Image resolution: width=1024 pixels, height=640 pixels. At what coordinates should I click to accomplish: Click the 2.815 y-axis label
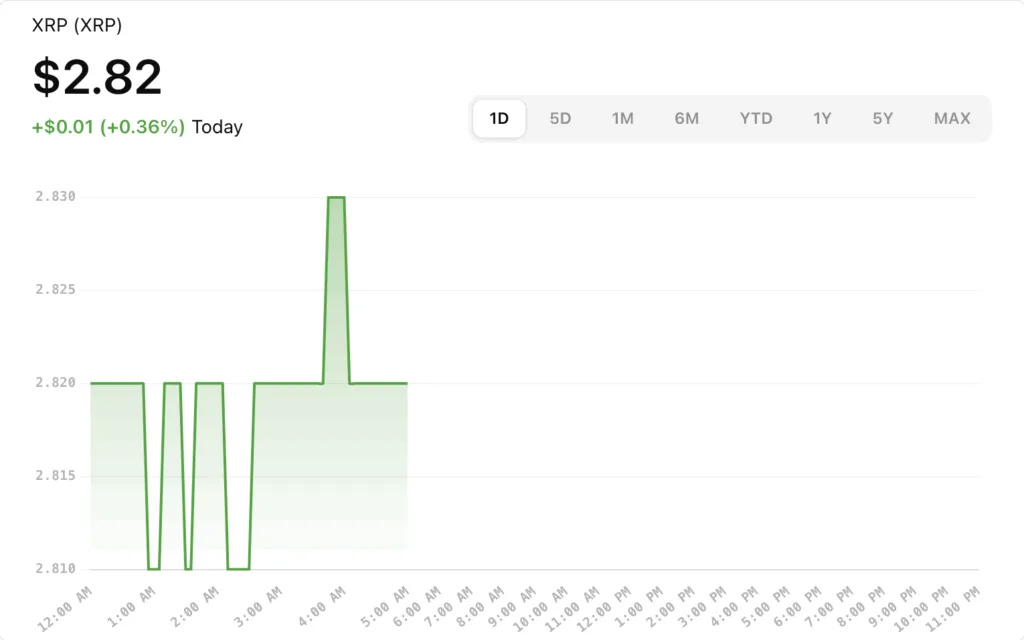[x=56, y=475]
